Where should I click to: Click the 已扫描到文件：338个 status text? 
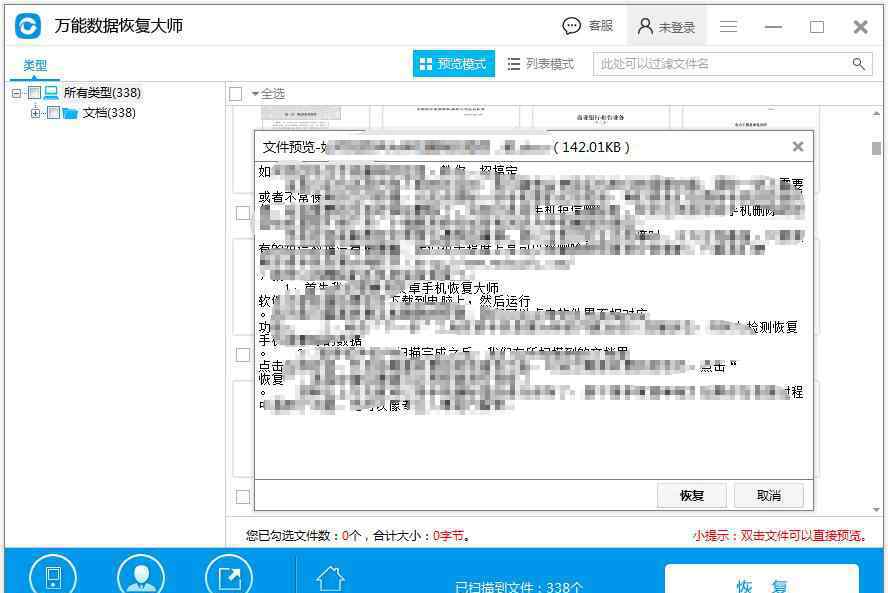click(x=519, y=587)
